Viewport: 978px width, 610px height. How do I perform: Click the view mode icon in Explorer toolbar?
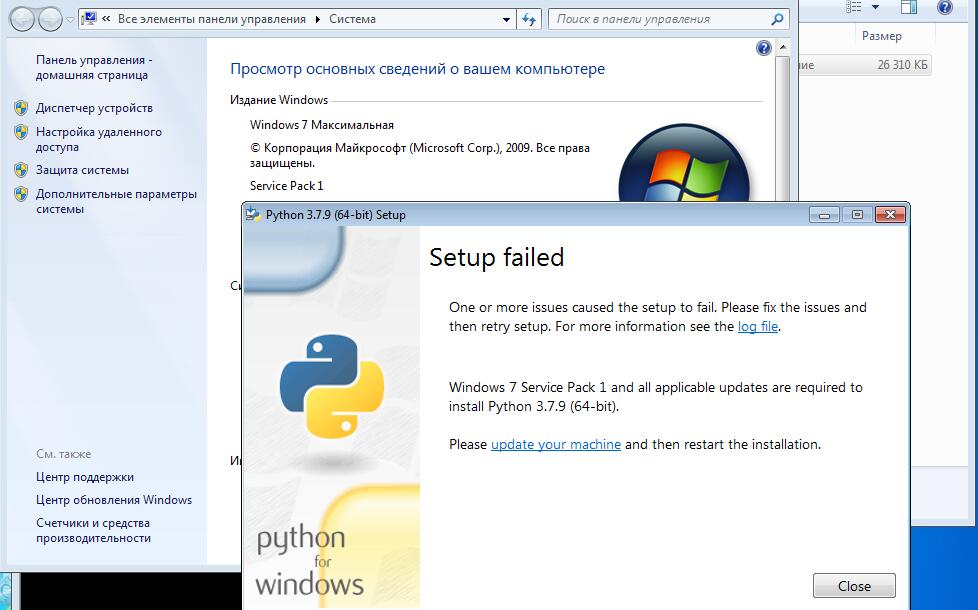pos(854,7)
